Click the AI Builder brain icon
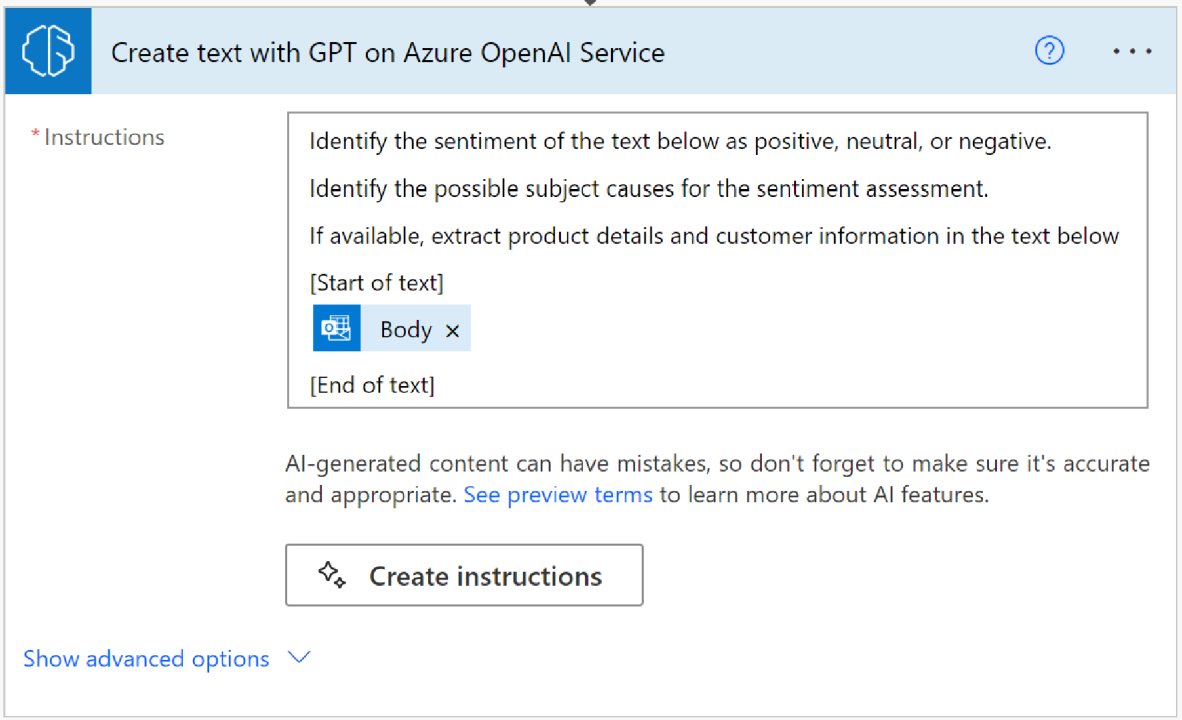Screen dimensions: 1182x720 48,52
